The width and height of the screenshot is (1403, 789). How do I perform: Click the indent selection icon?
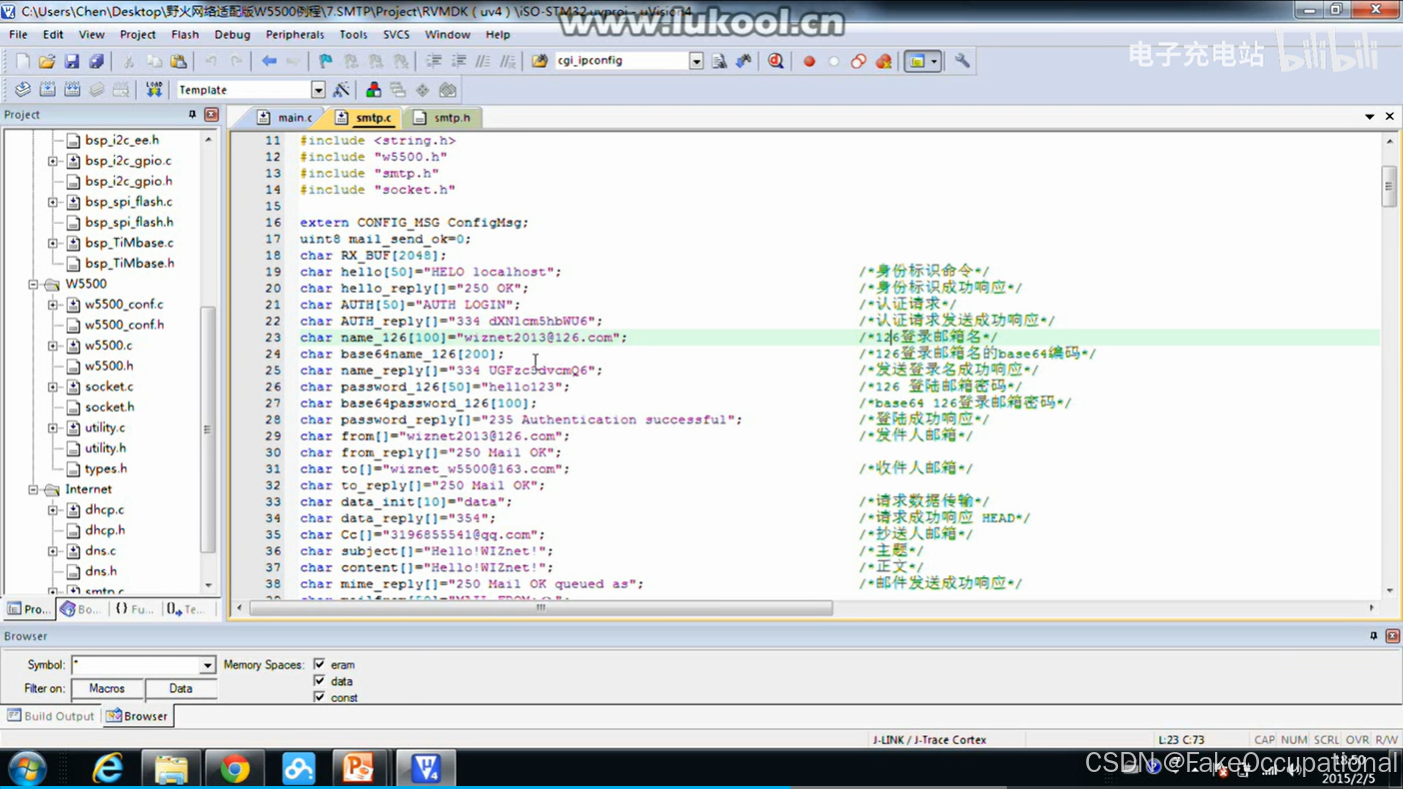pos(434,61)
